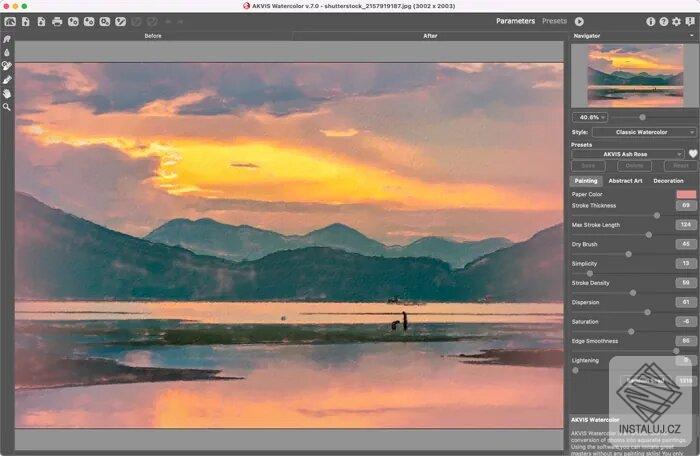Viewport: 700px width, 456px height.
Task: Click the Delete preset button
Action: pyautogui.click(x=634, y=166)
